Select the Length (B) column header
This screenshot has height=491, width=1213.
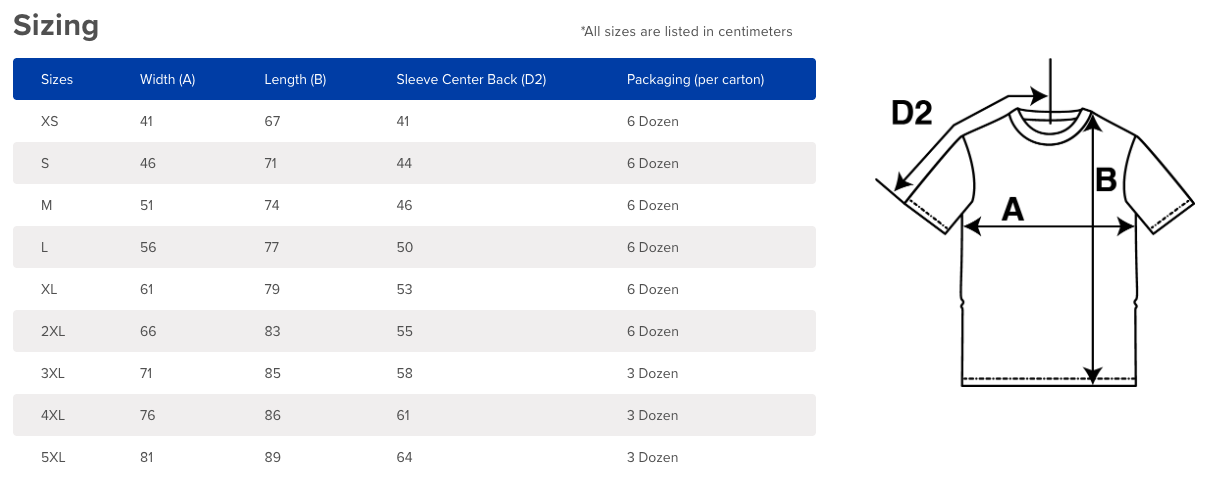click(x=295, y=79)
